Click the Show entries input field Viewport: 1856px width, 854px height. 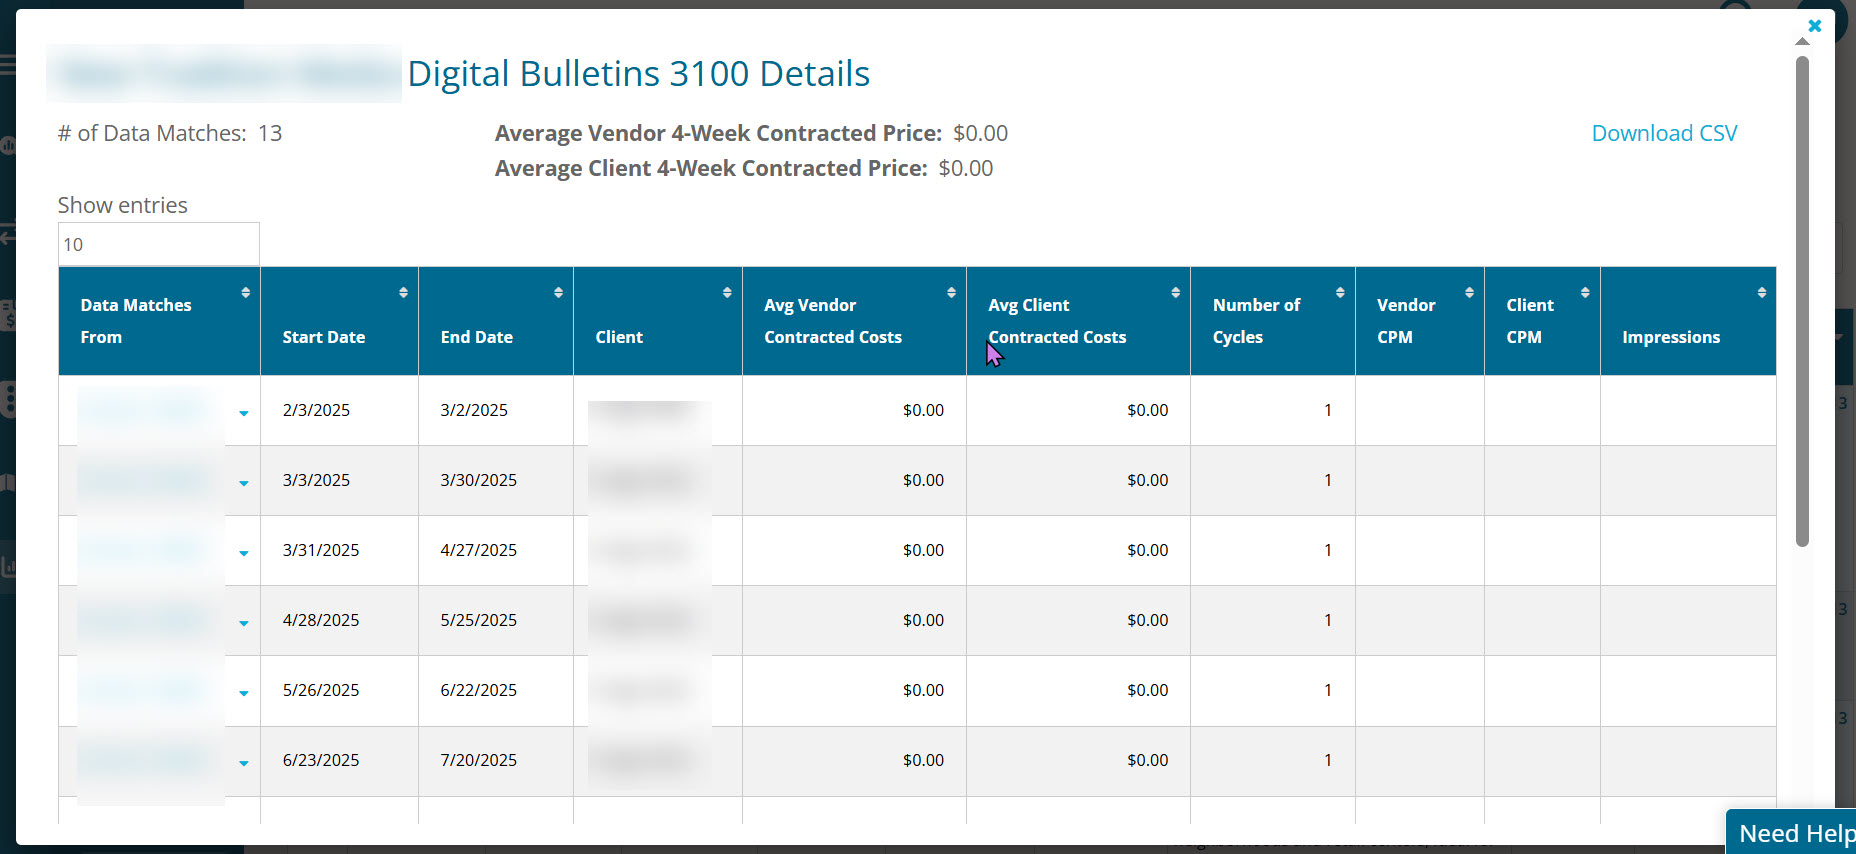158,244
